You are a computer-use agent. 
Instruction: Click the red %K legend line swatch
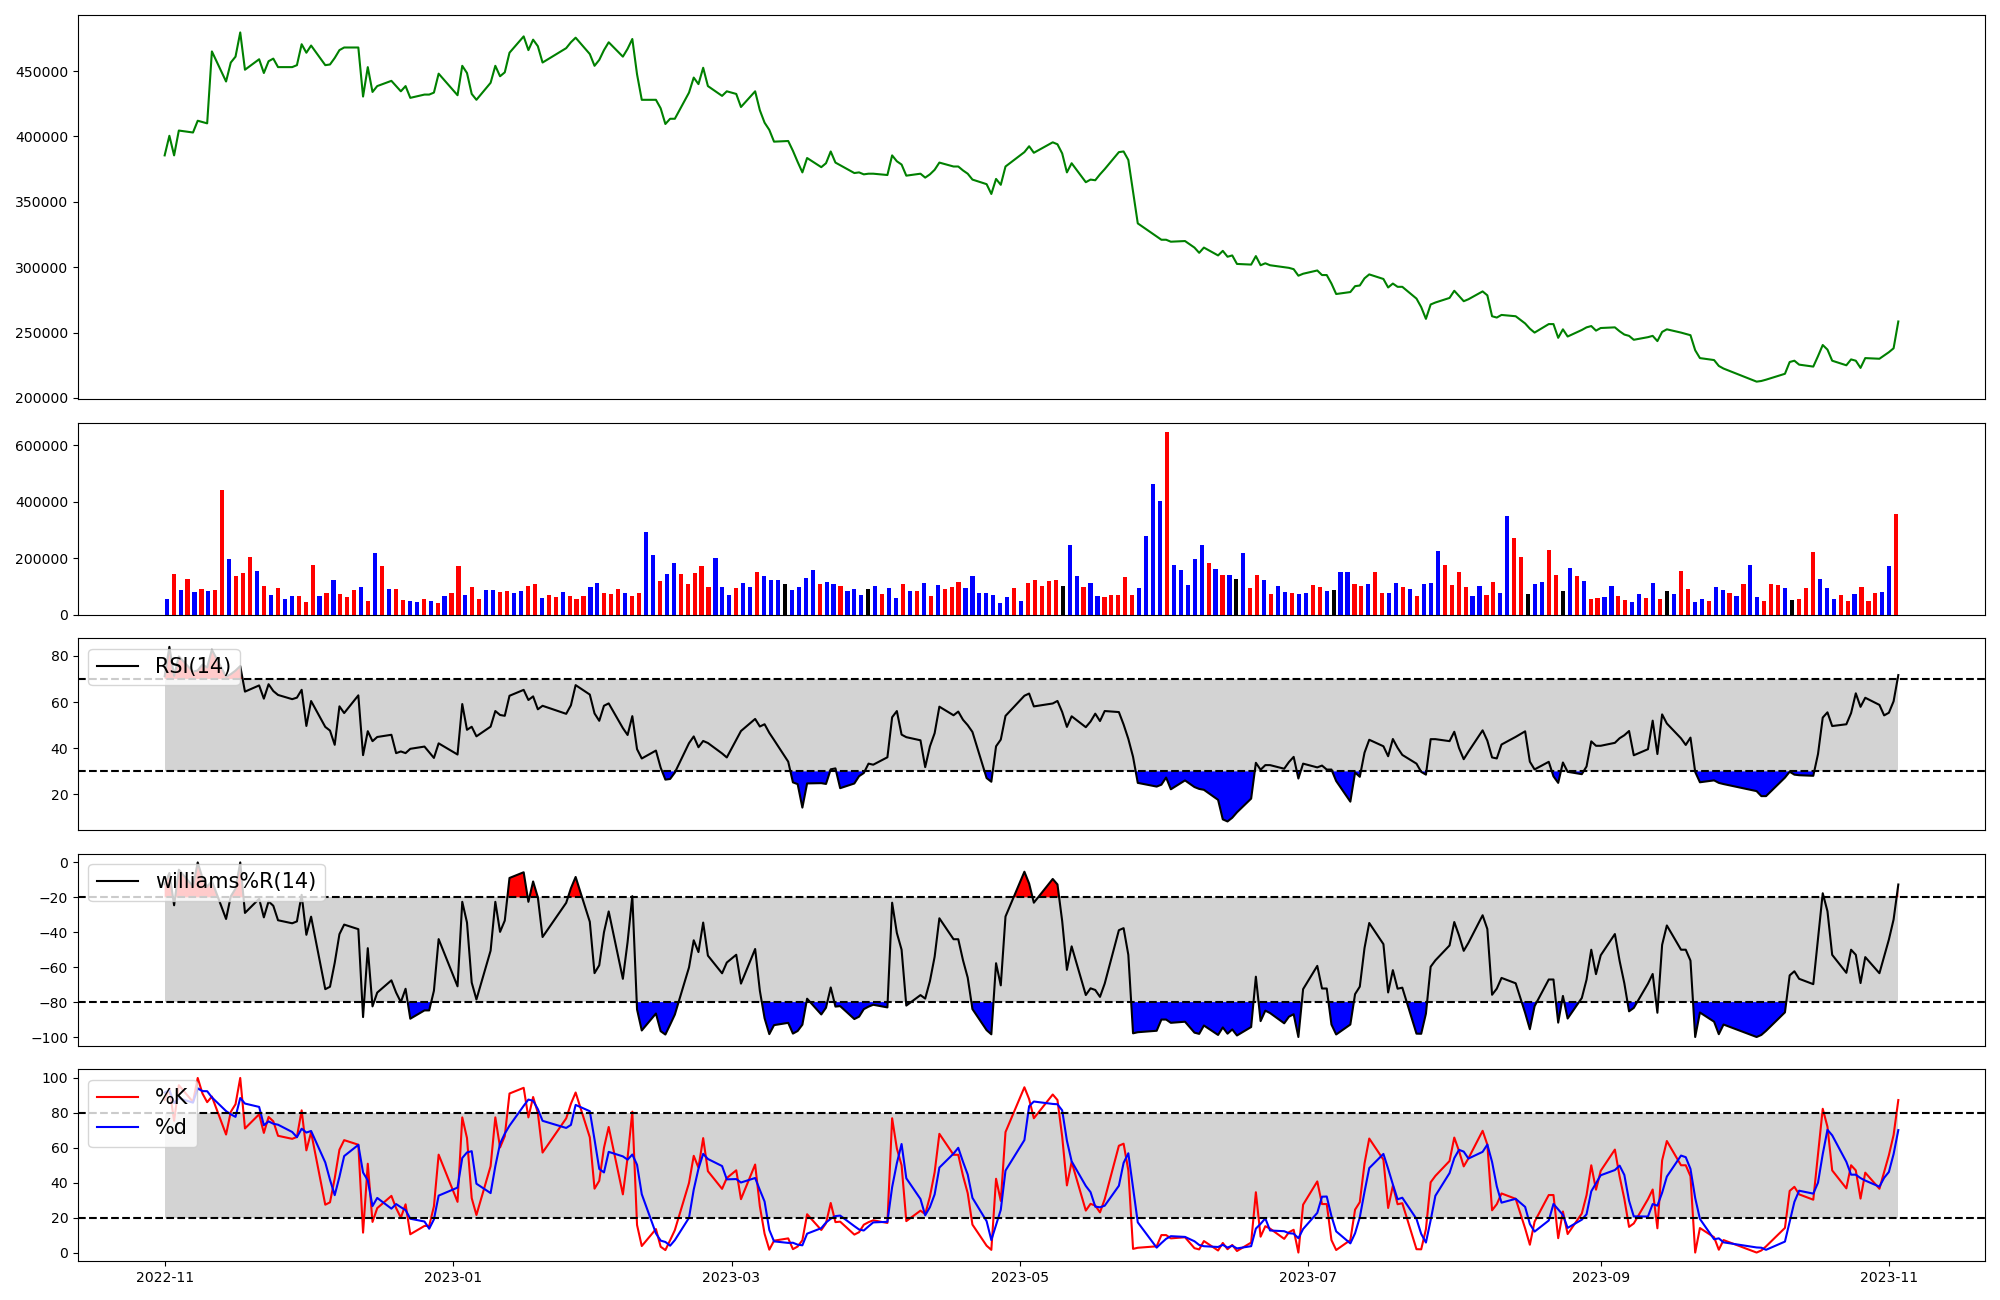point(117,1097)
